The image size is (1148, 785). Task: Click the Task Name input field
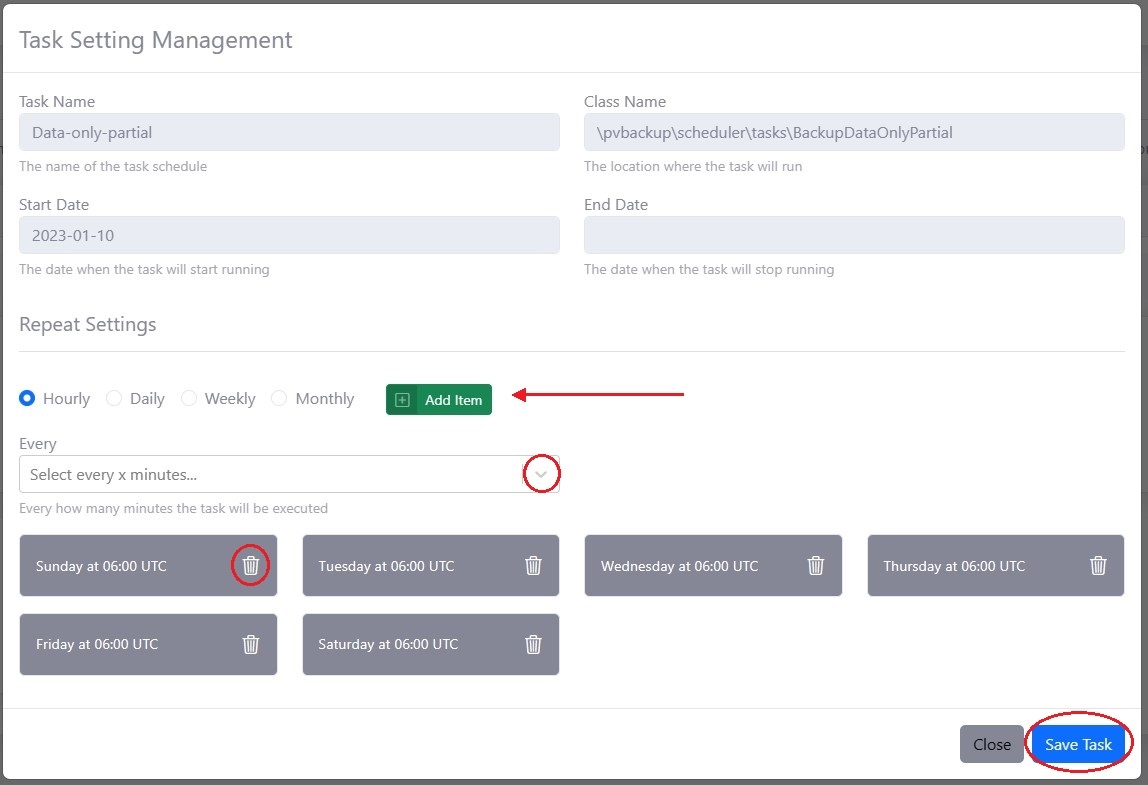coord(289,132)
